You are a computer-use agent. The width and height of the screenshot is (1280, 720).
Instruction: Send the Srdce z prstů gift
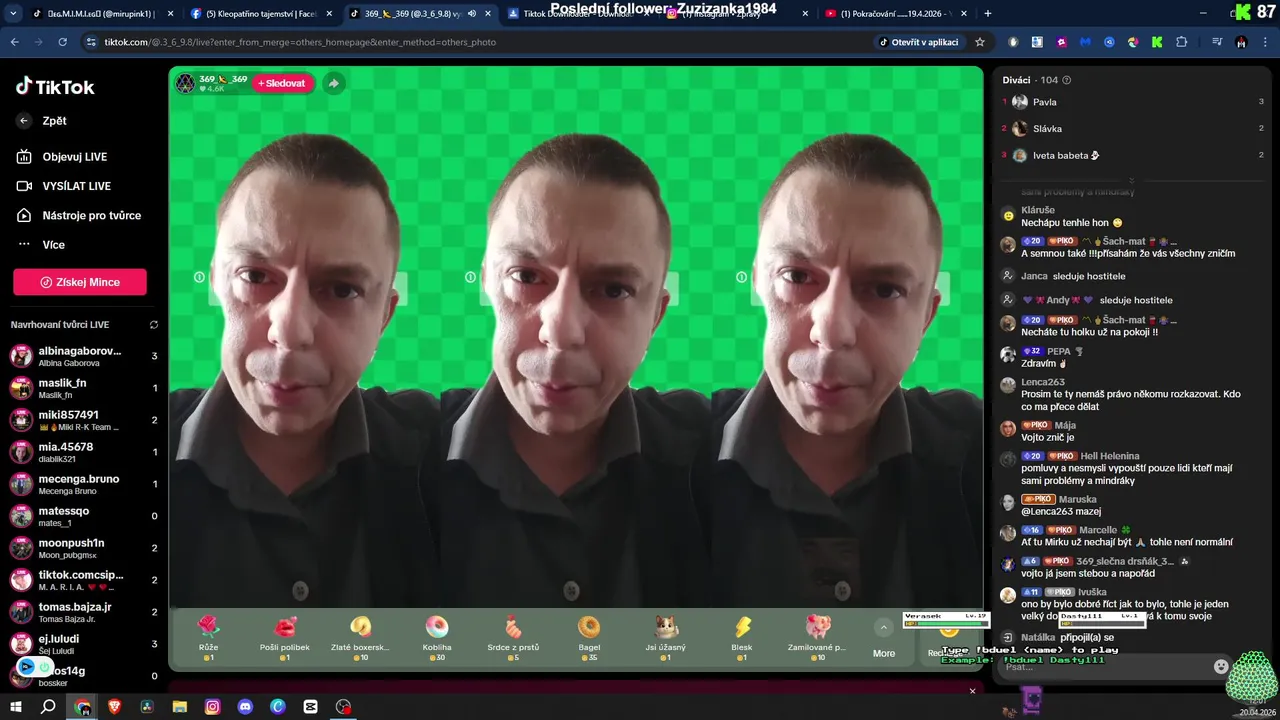pos(513,637)
